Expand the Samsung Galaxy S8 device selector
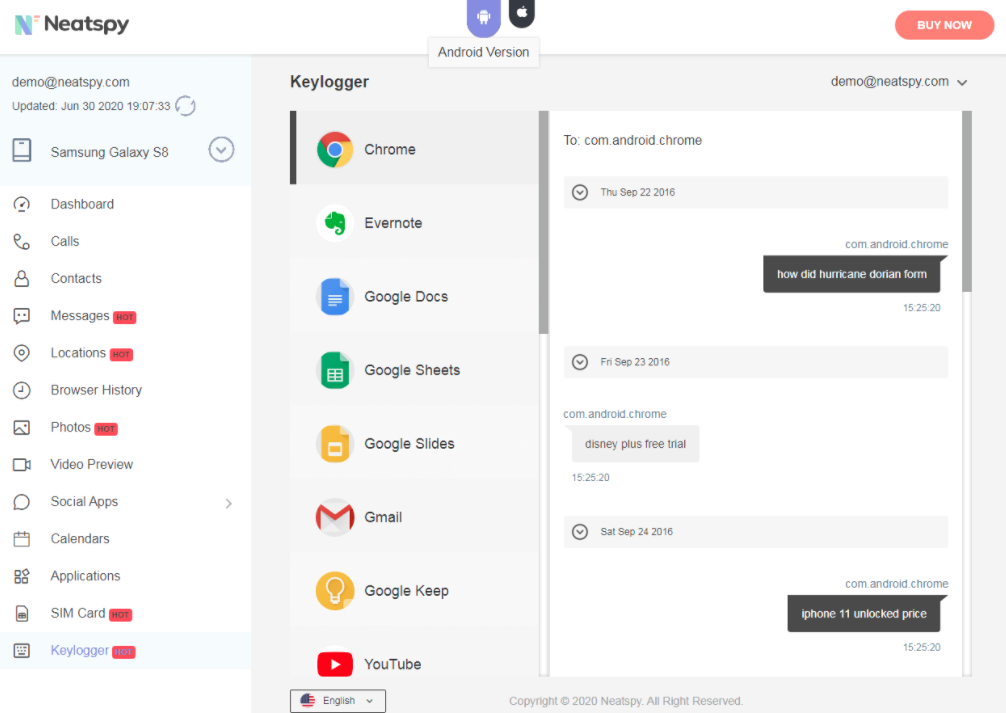 (221, 151)
